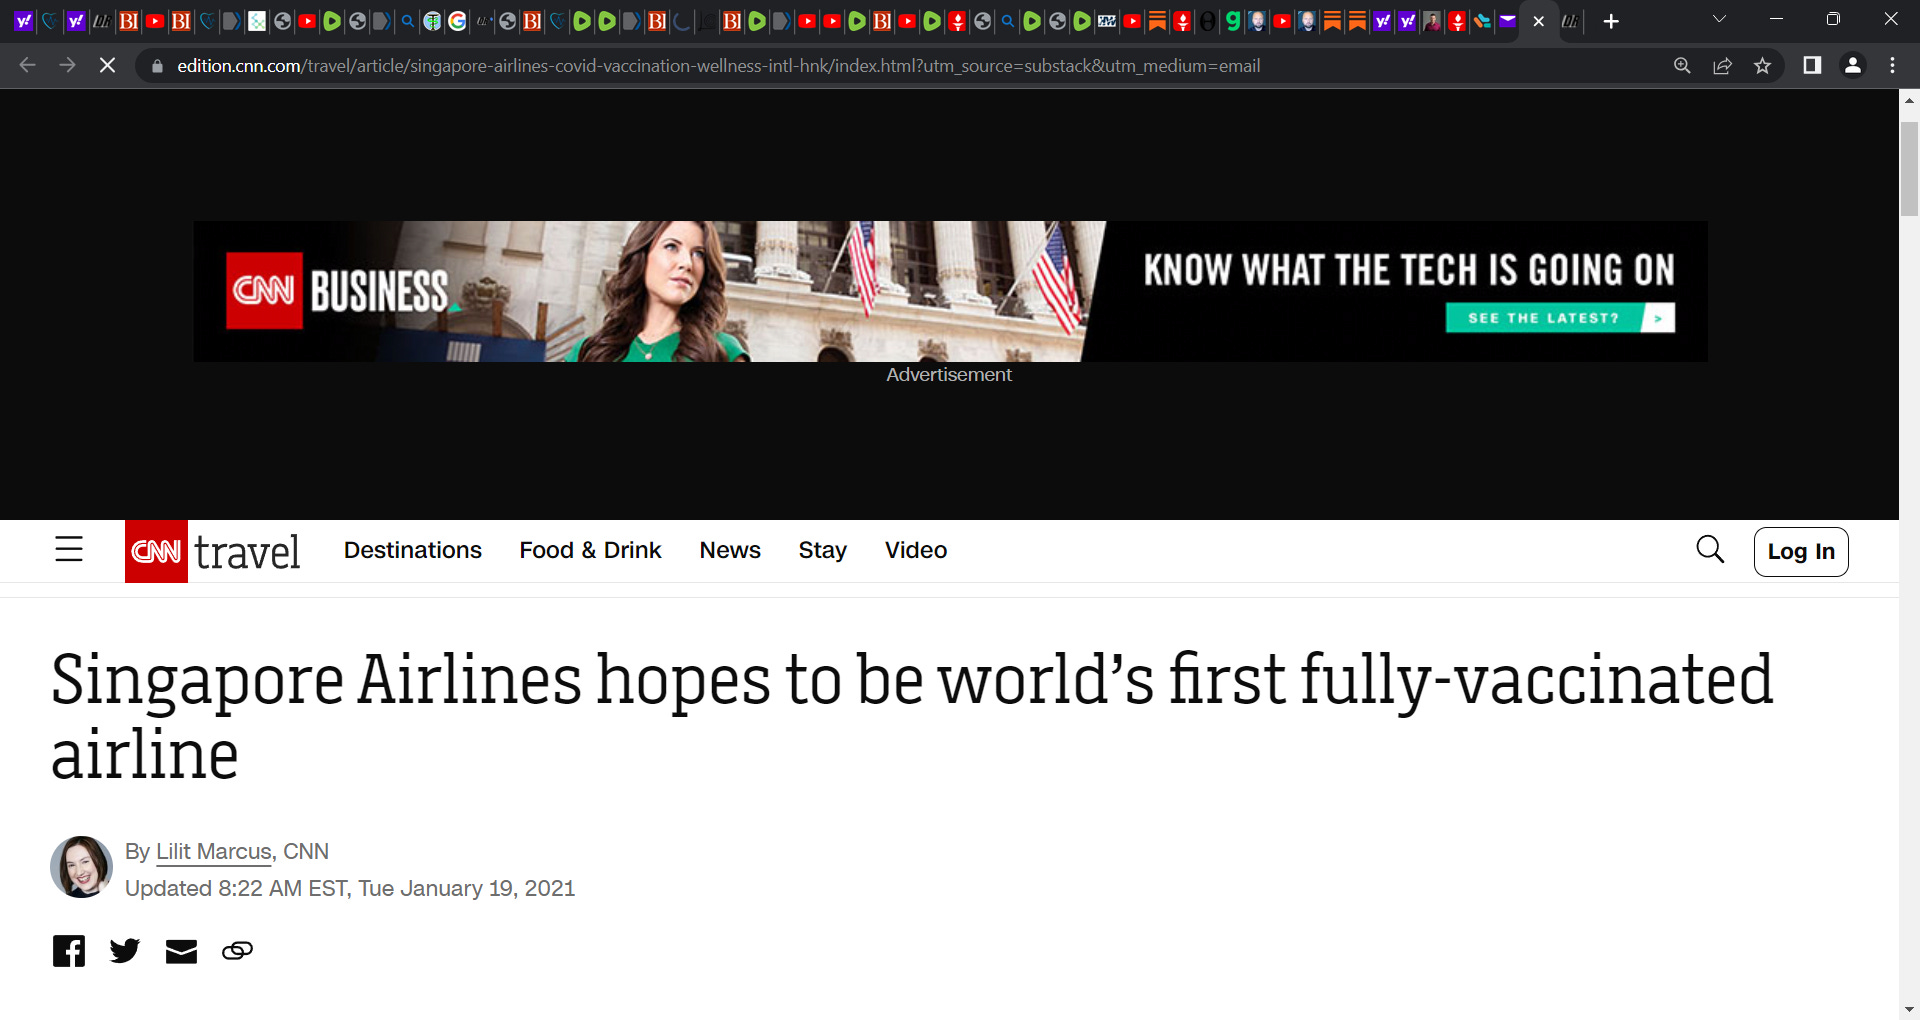Click the Updated January 19, 2021 timestamp

[350, 888]
